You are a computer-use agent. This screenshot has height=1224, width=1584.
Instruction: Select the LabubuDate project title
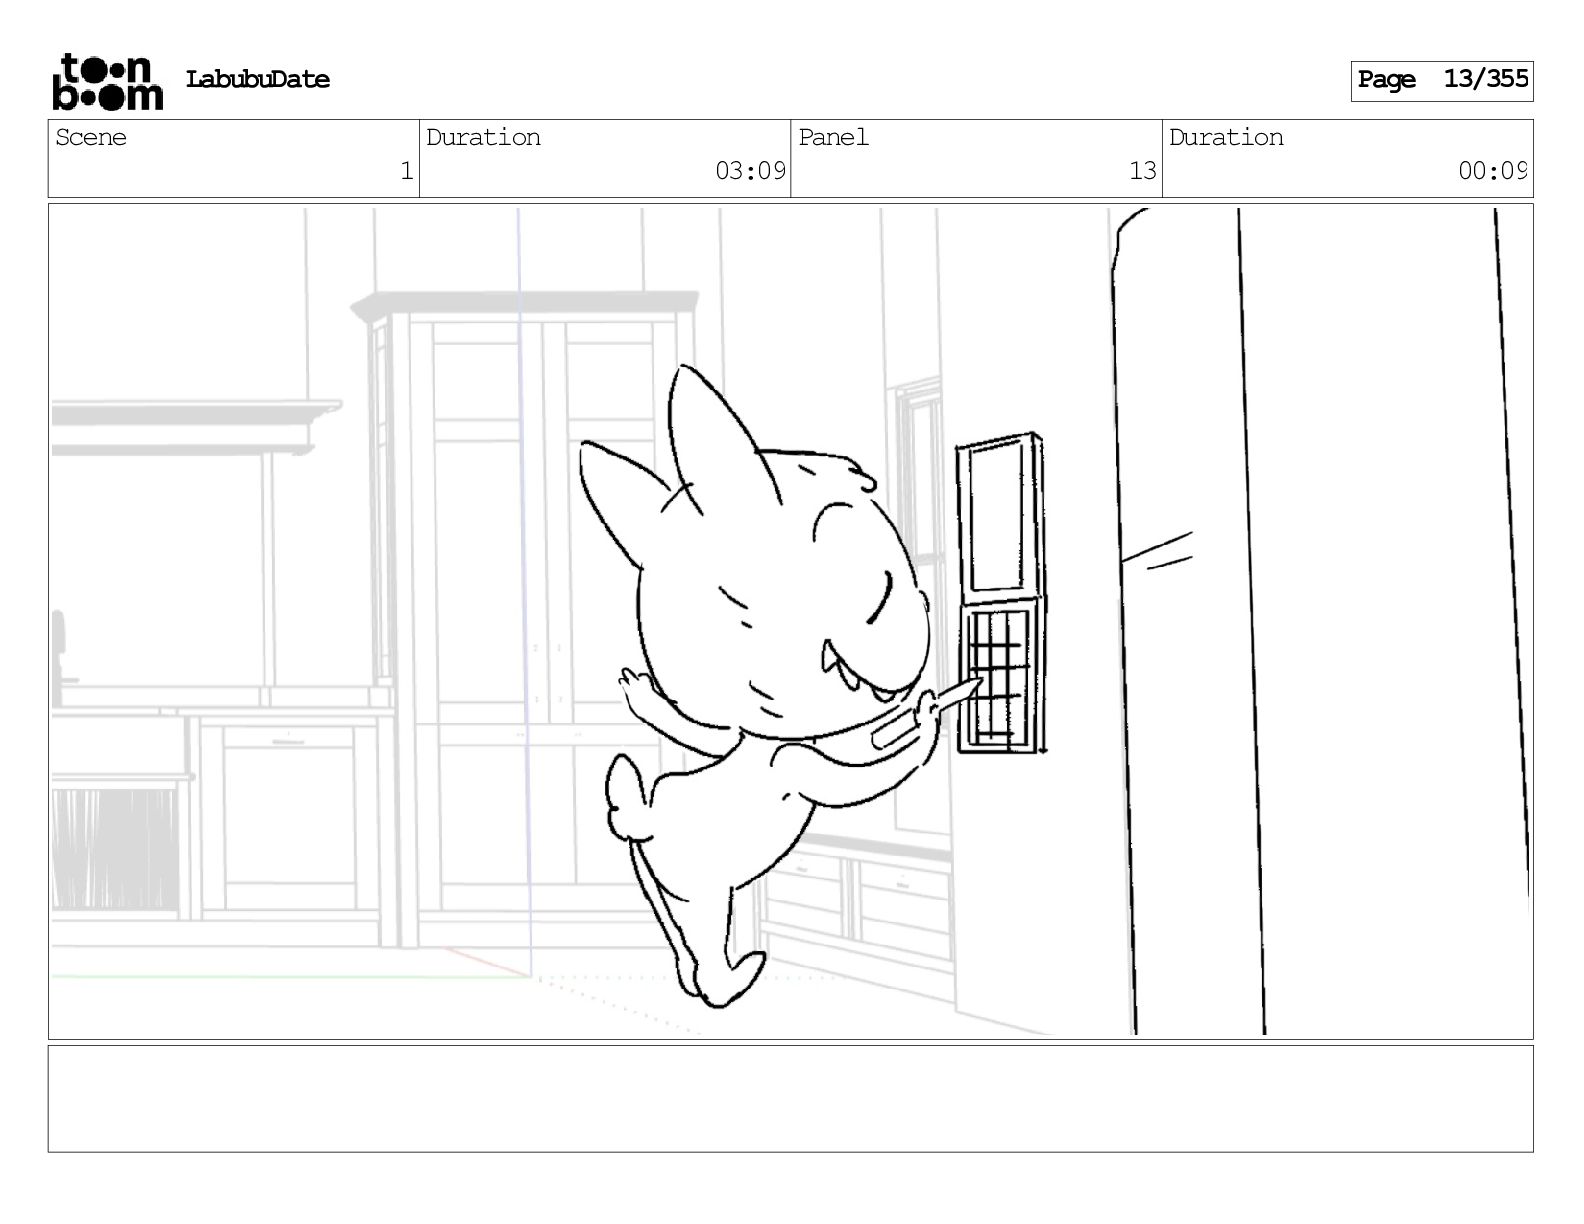coord(258,80)
